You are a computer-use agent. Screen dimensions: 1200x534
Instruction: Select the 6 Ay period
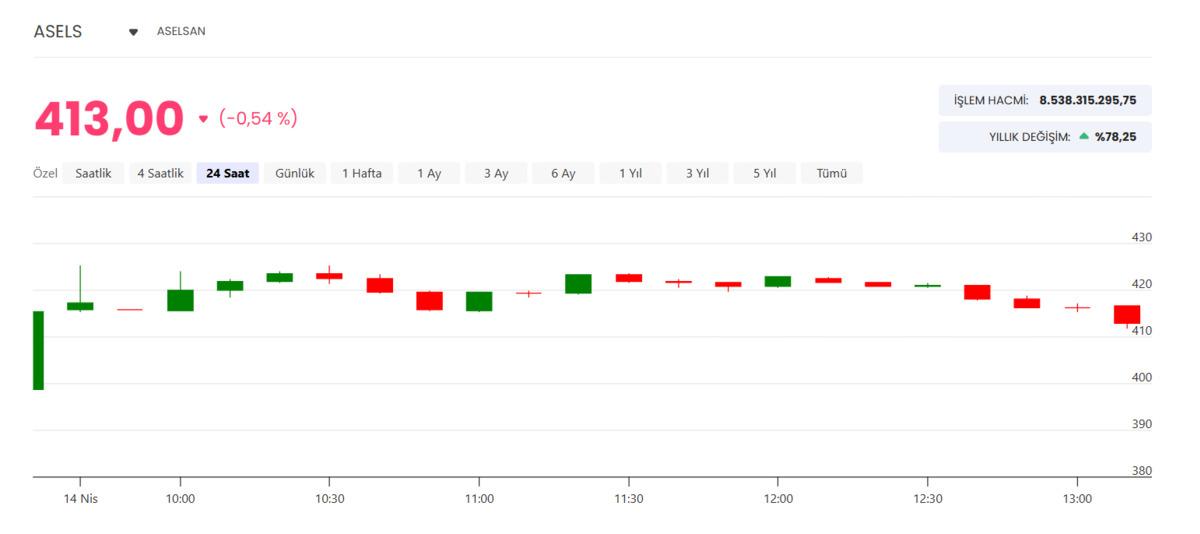pyautogui.click(x=563, y=173)
